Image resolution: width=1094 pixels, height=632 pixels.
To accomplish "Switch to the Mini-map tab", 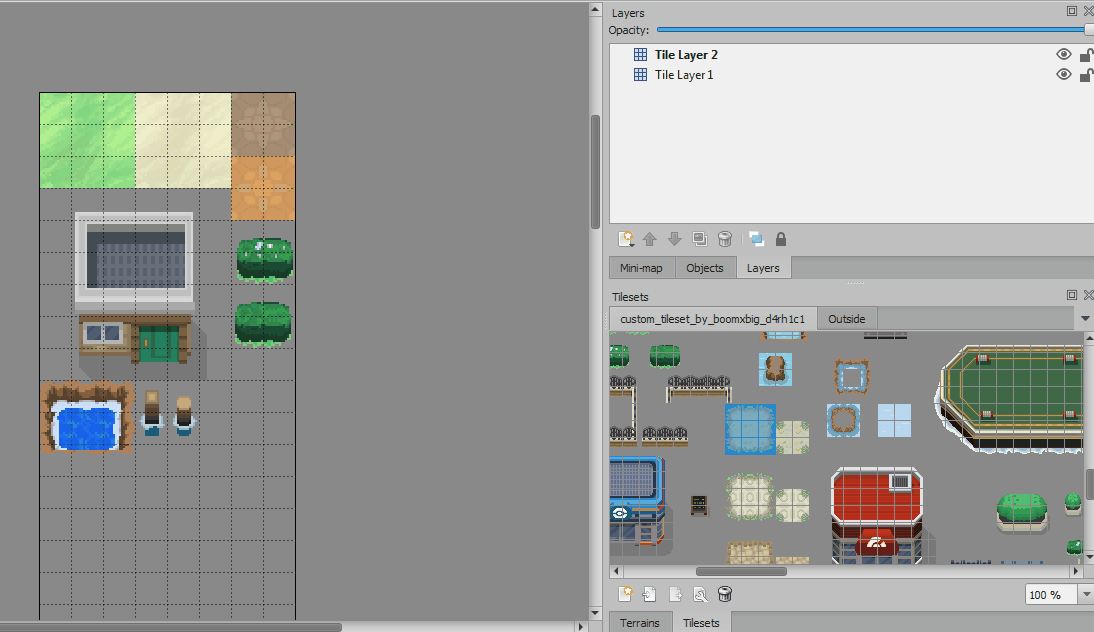I will [641, 268].
